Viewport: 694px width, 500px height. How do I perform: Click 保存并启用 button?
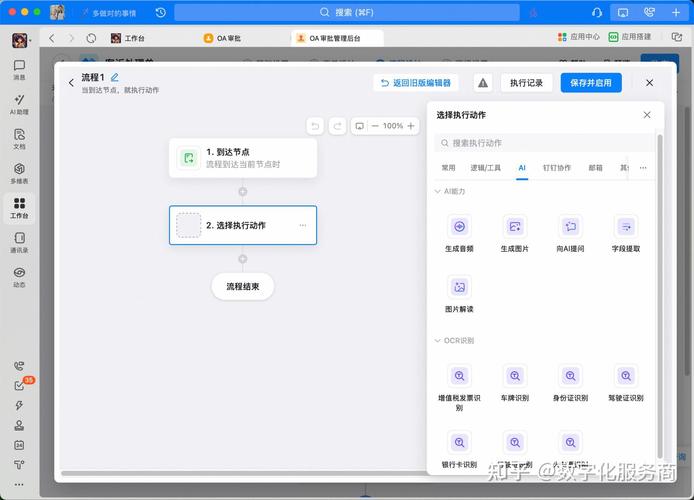click(x=591, y=83)
